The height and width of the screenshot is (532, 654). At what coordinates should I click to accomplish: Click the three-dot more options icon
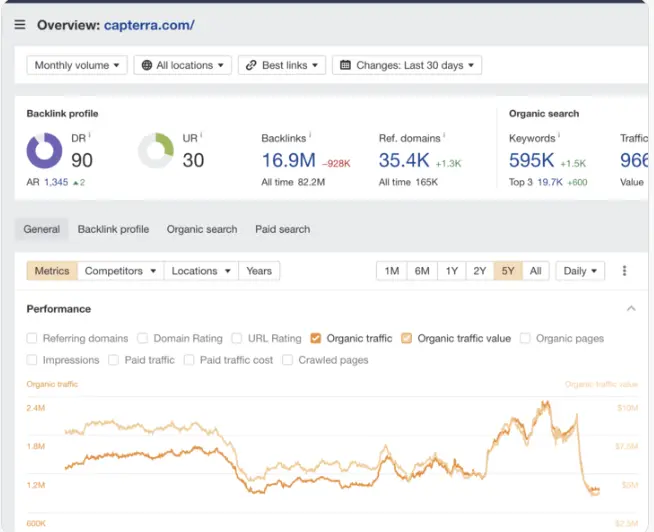pyautogui.click(x=625, y=271)
